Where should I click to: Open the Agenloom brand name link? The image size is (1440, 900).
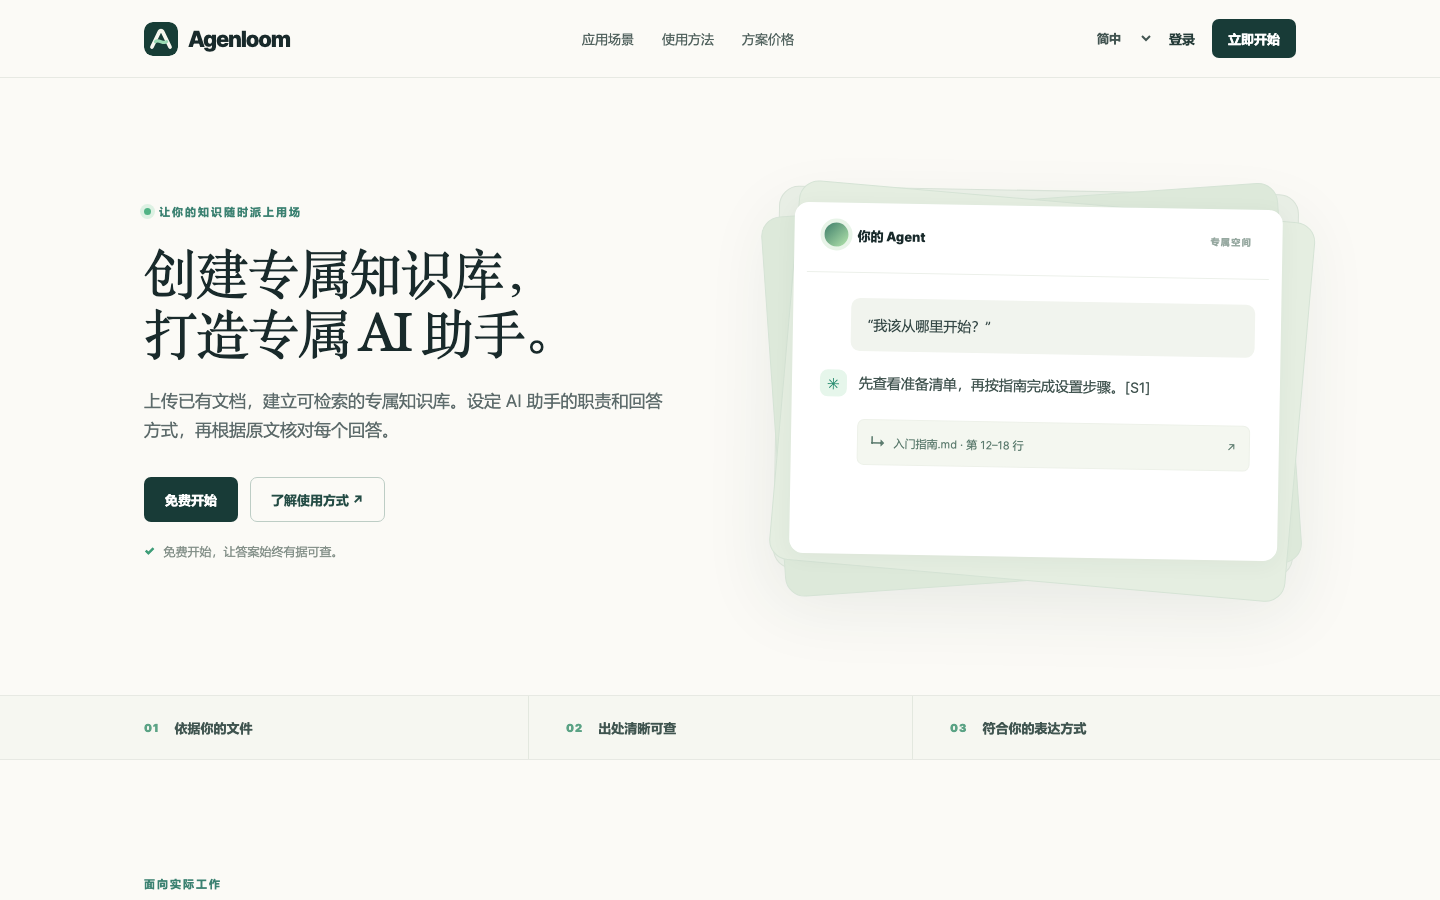pyautogui.click(x=239, y=39)
